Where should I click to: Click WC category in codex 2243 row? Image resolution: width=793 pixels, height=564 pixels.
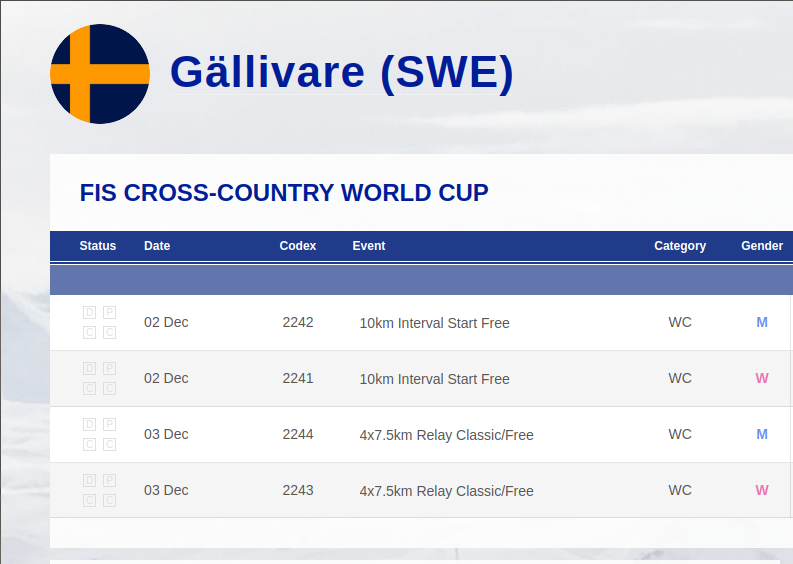pyautogui.click(x=680, y=491)
